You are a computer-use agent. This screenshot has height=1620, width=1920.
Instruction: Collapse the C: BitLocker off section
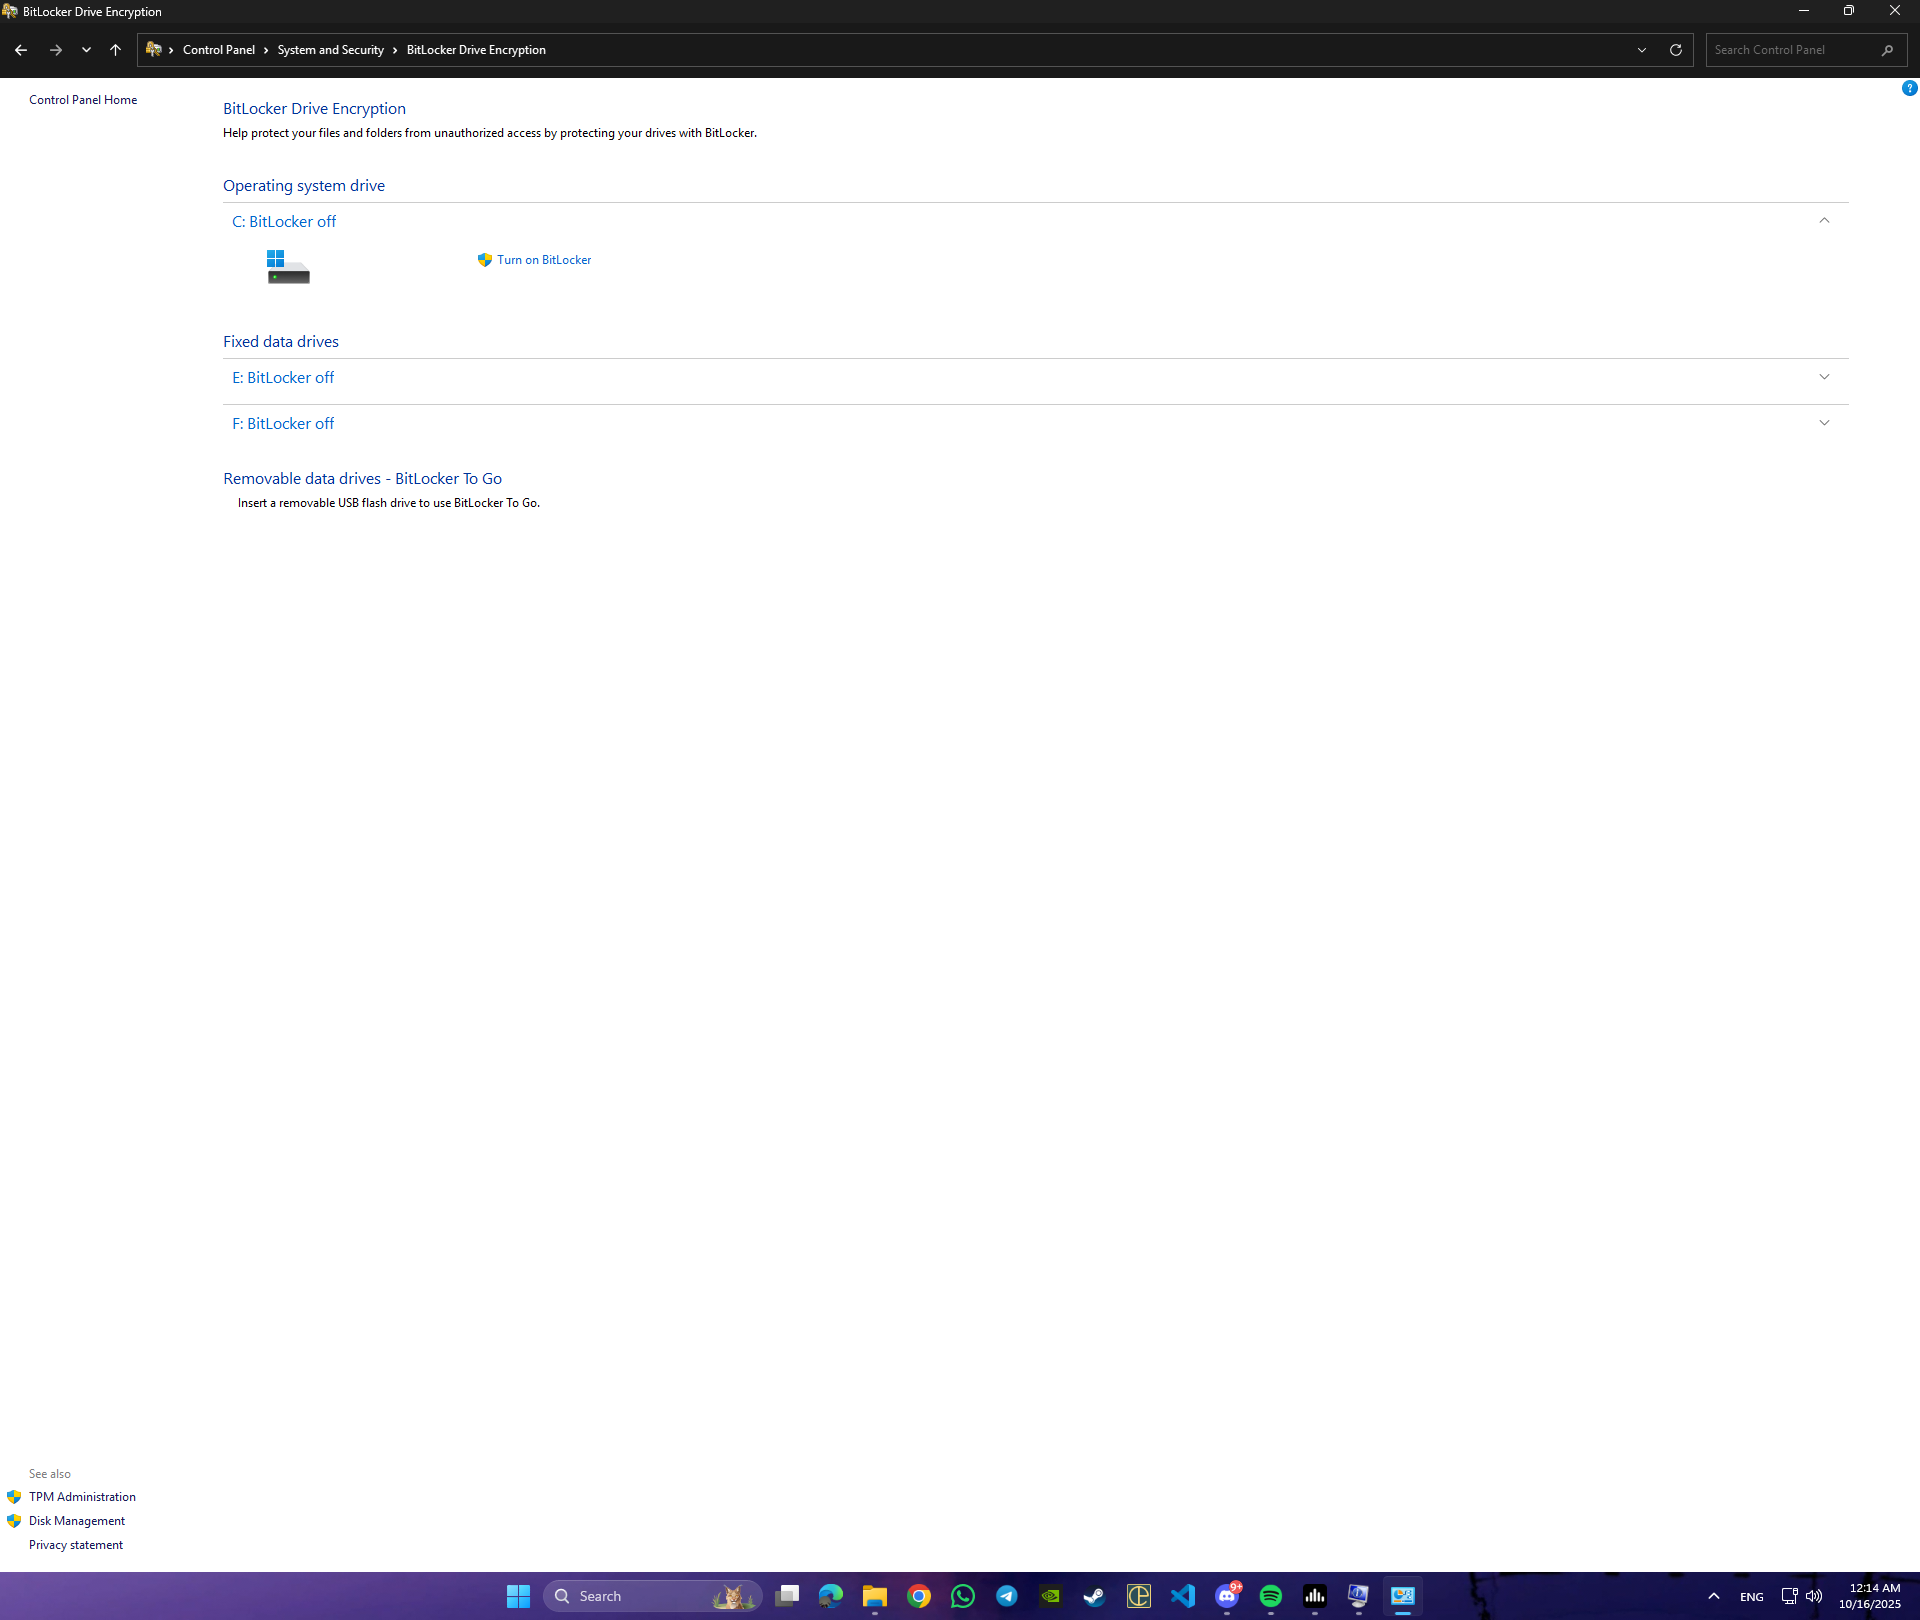point(1824,221)
